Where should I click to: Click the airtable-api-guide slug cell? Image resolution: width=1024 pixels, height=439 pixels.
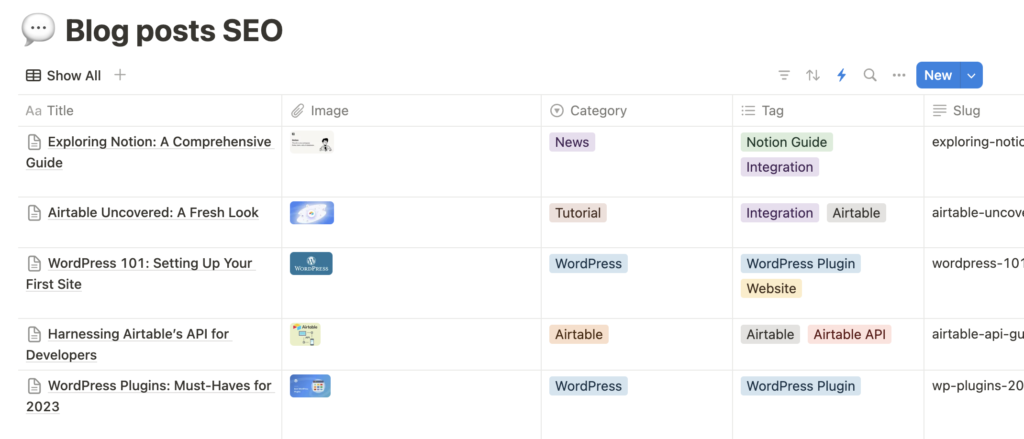tap(974, 344)
